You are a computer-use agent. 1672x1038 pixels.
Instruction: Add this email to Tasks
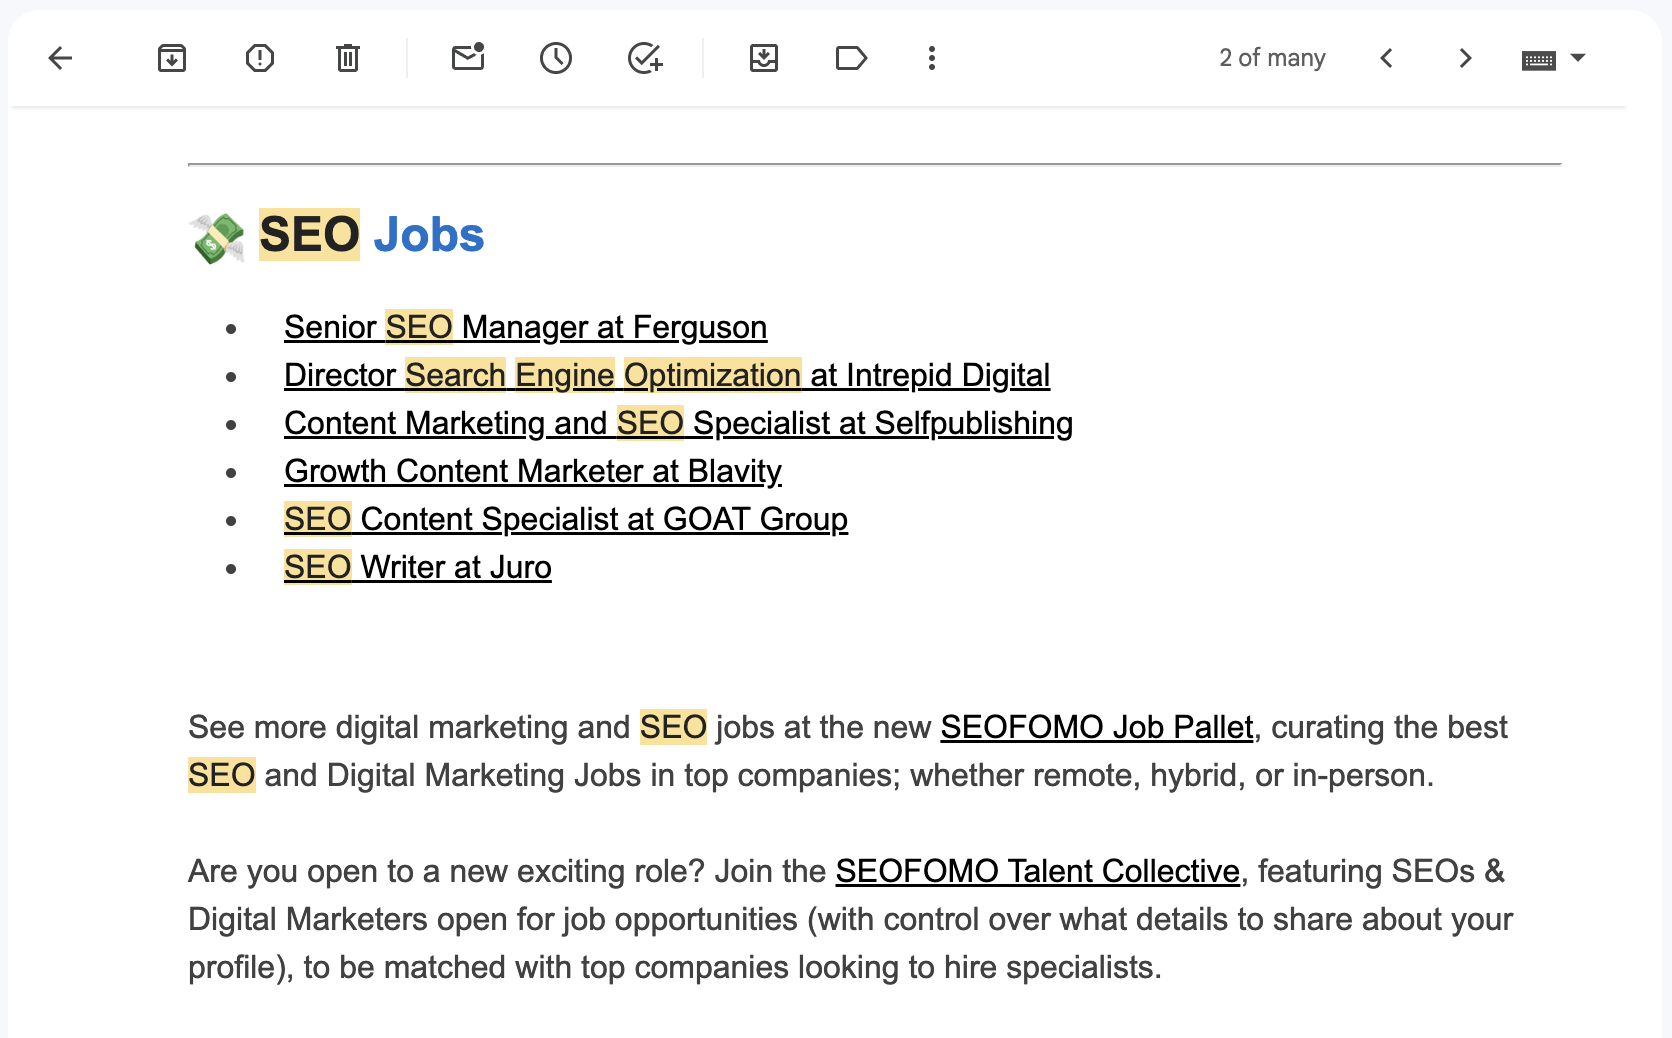click(x=645, y=58)
